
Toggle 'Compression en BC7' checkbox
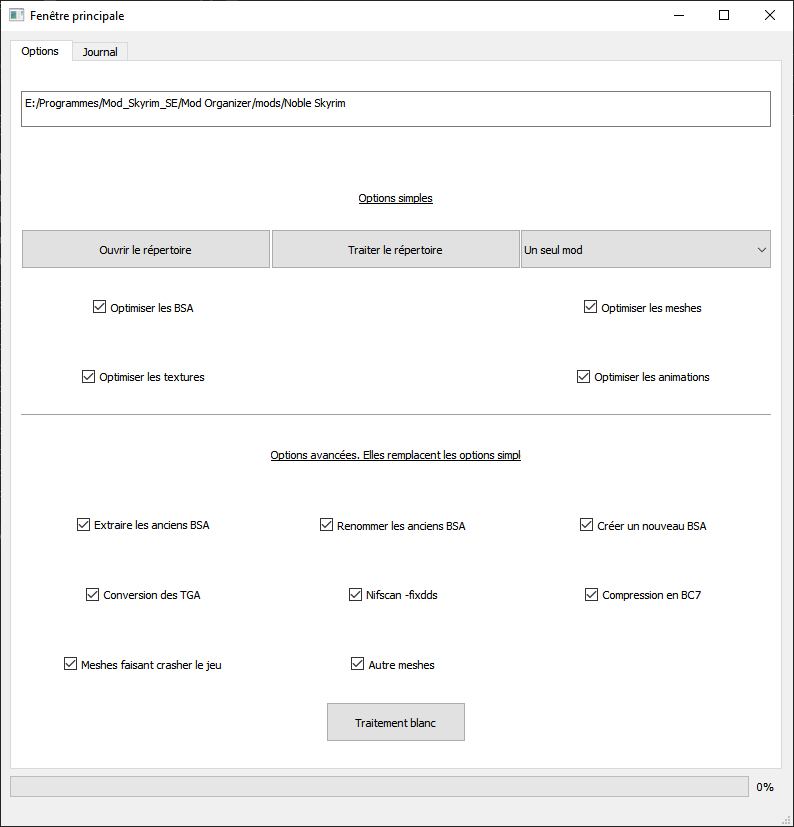[592, 595]
